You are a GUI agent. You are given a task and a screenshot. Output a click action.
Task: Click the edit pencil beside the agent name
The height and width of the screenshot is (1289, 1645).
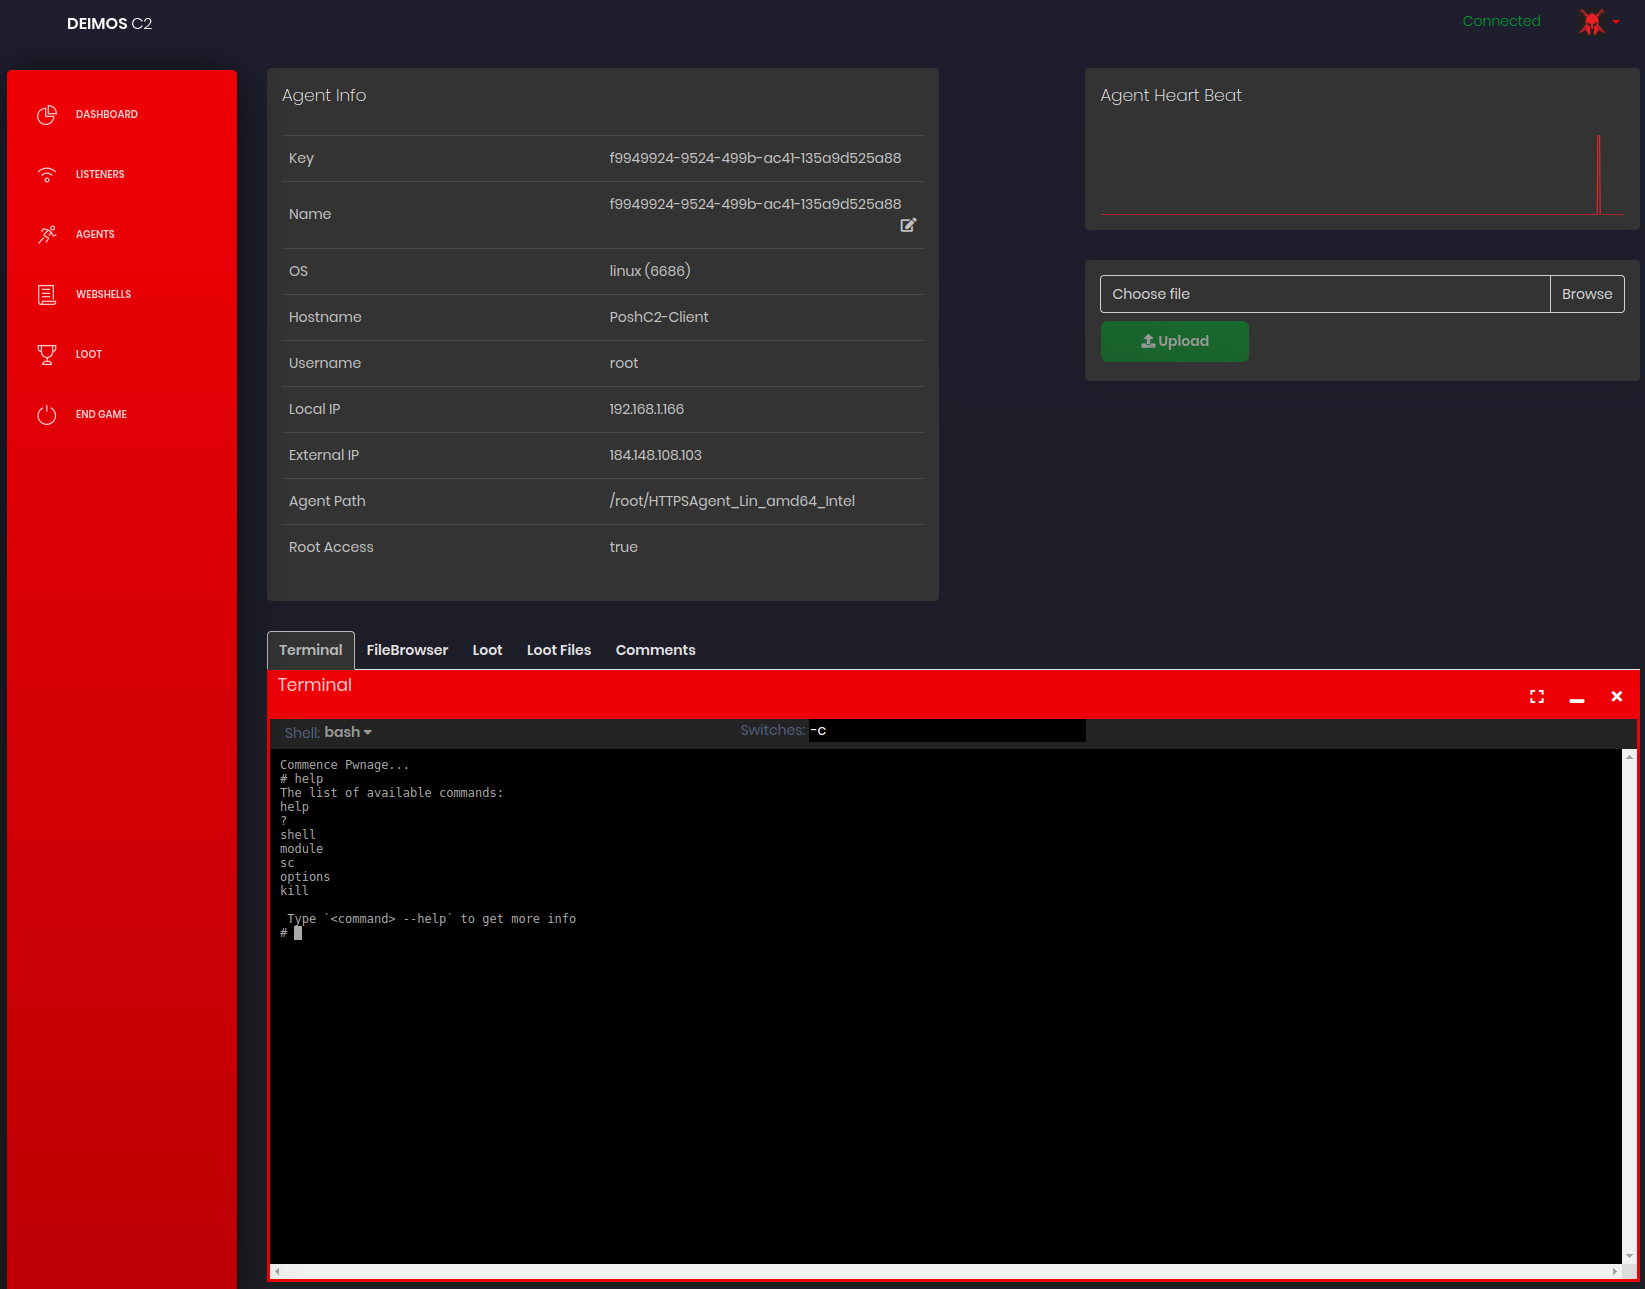pos(908,225)
